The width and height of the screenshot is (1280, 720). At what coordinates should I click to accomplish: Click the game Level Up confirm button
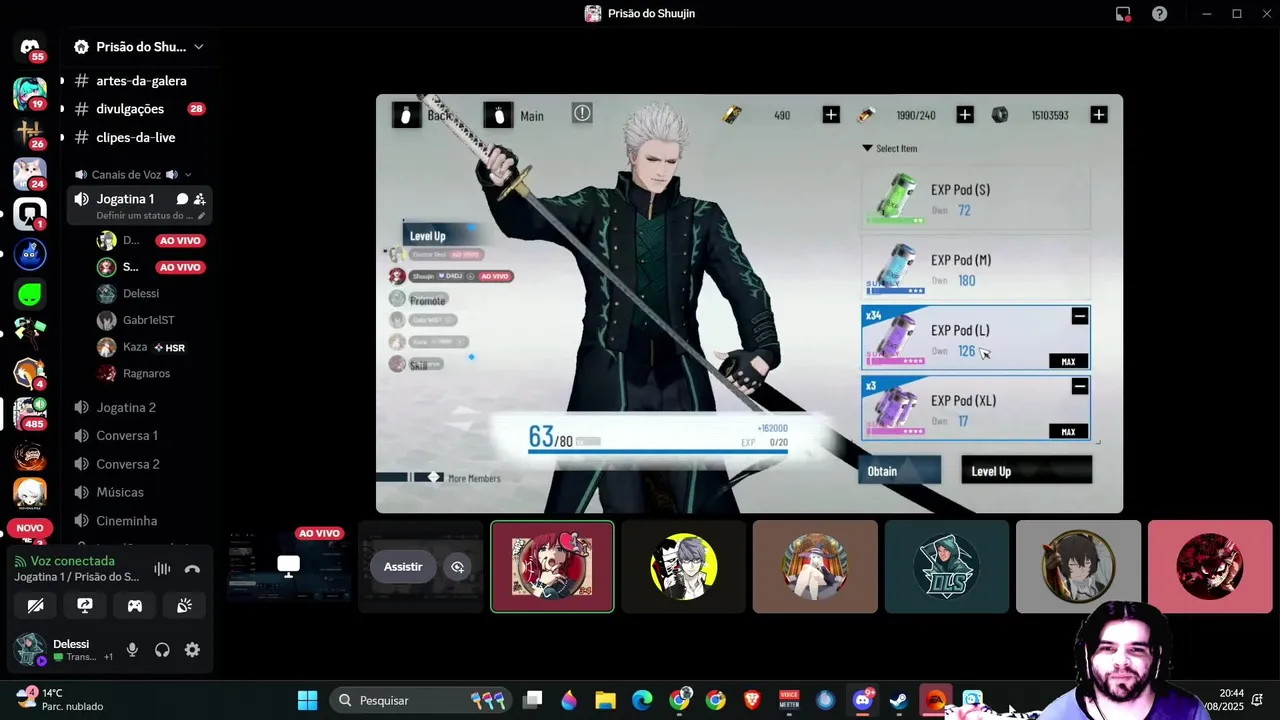(x=1026, y=471)
